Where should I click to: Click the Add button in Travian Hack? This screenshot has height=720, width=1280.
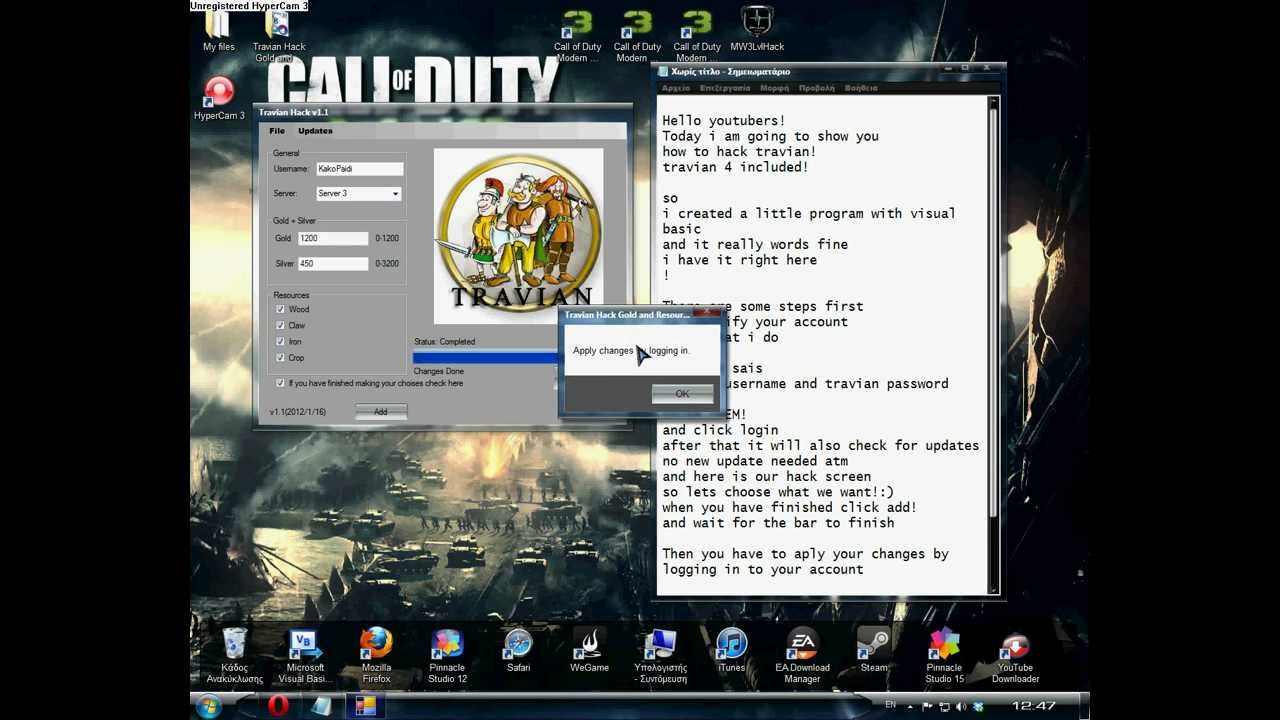pyautogui.click(x=381, y=412)
